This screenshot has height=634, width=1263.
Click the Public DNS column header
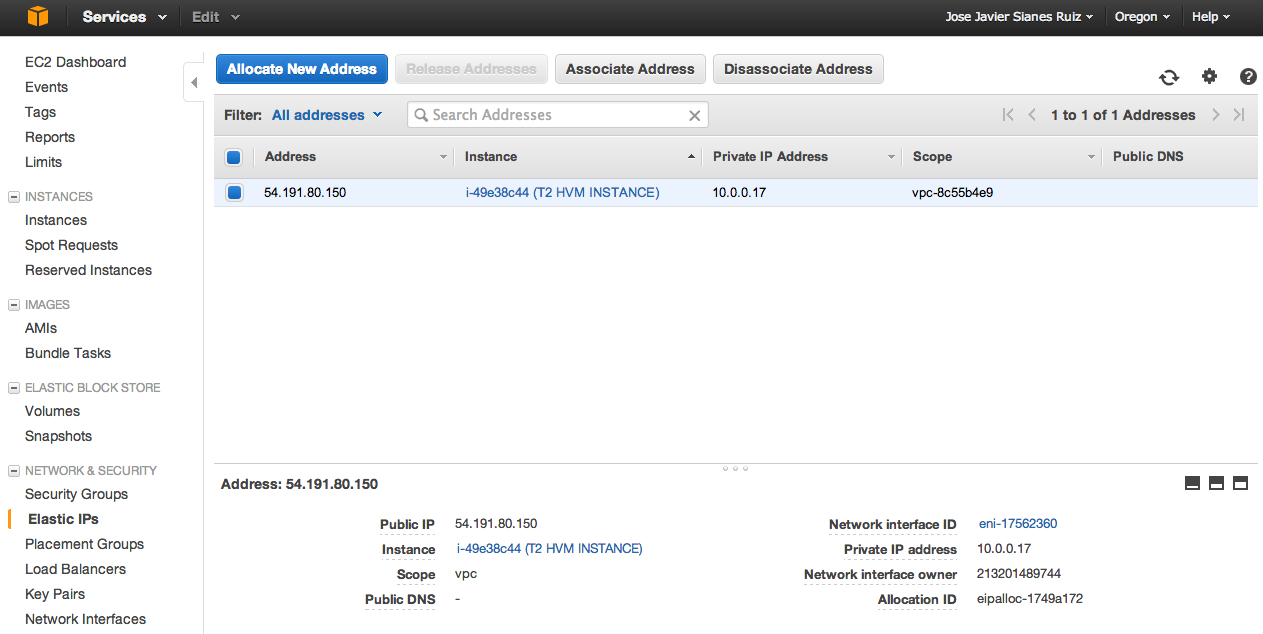(x=1148, y=157)
